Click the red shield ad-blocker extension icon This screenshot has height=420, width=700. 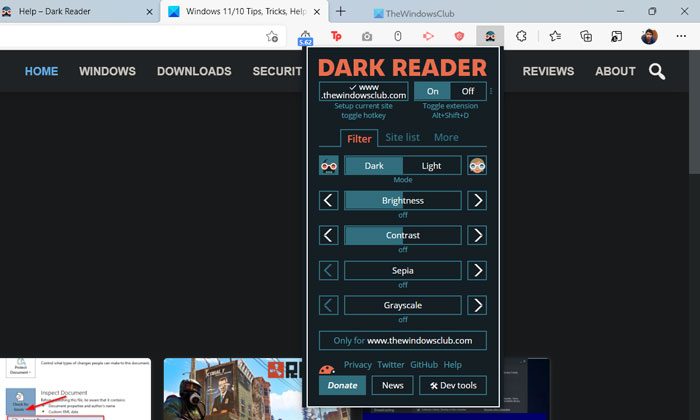pyautogui.click(x=459, y=36)
